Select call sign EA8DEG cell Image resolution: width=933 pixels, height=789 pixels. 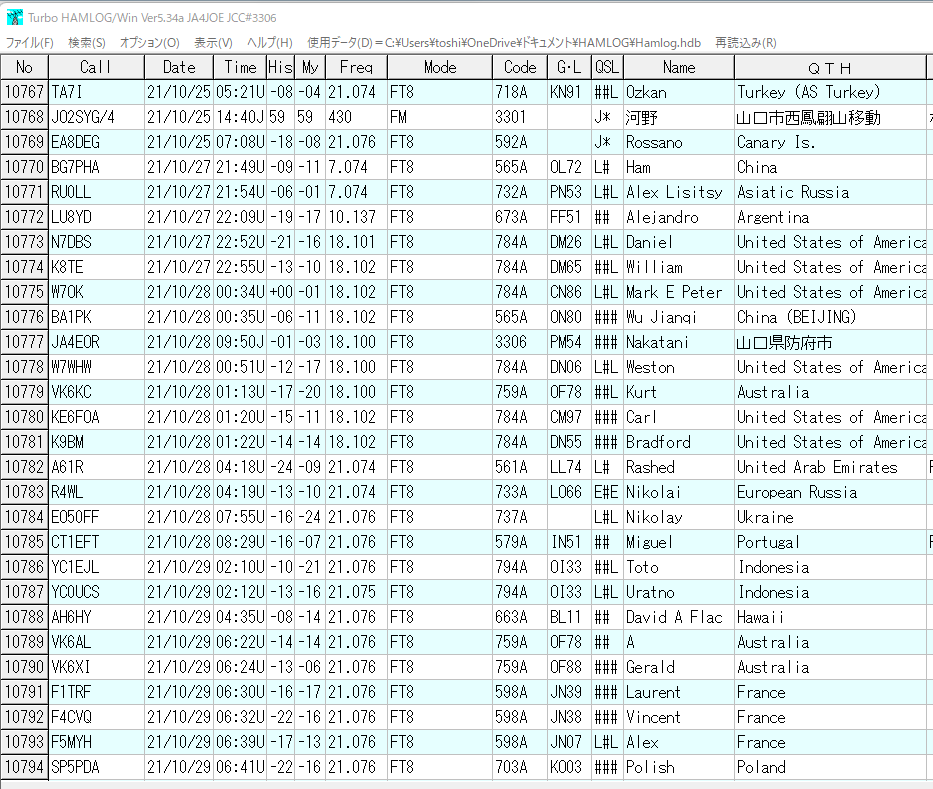97,142
